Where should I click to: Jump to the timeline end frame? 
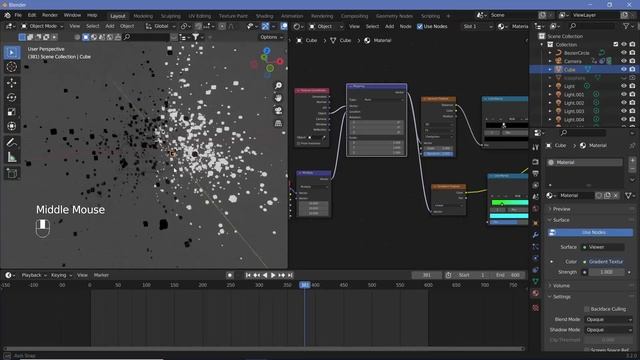tap(290, 275)
